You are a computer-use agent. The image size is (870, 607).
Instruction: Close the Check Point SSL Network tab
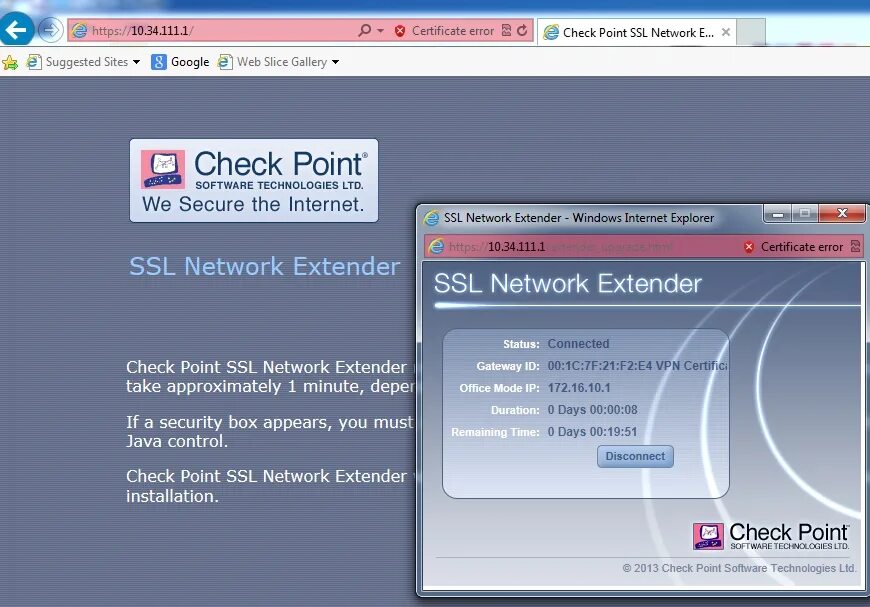[726, 32]
